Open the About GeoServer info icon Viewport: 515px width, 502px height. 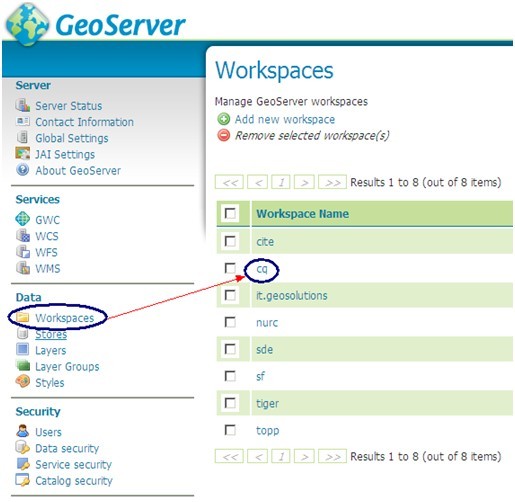point(23,170)
